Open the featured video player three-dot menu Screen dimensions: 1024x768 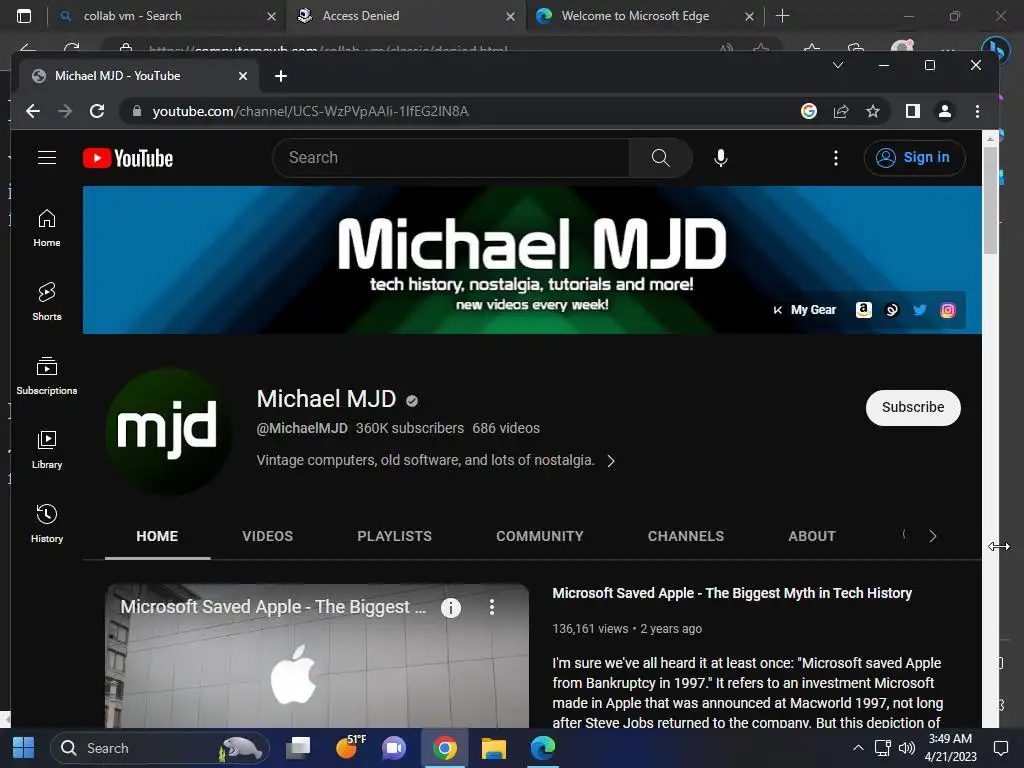coord(492,607)
